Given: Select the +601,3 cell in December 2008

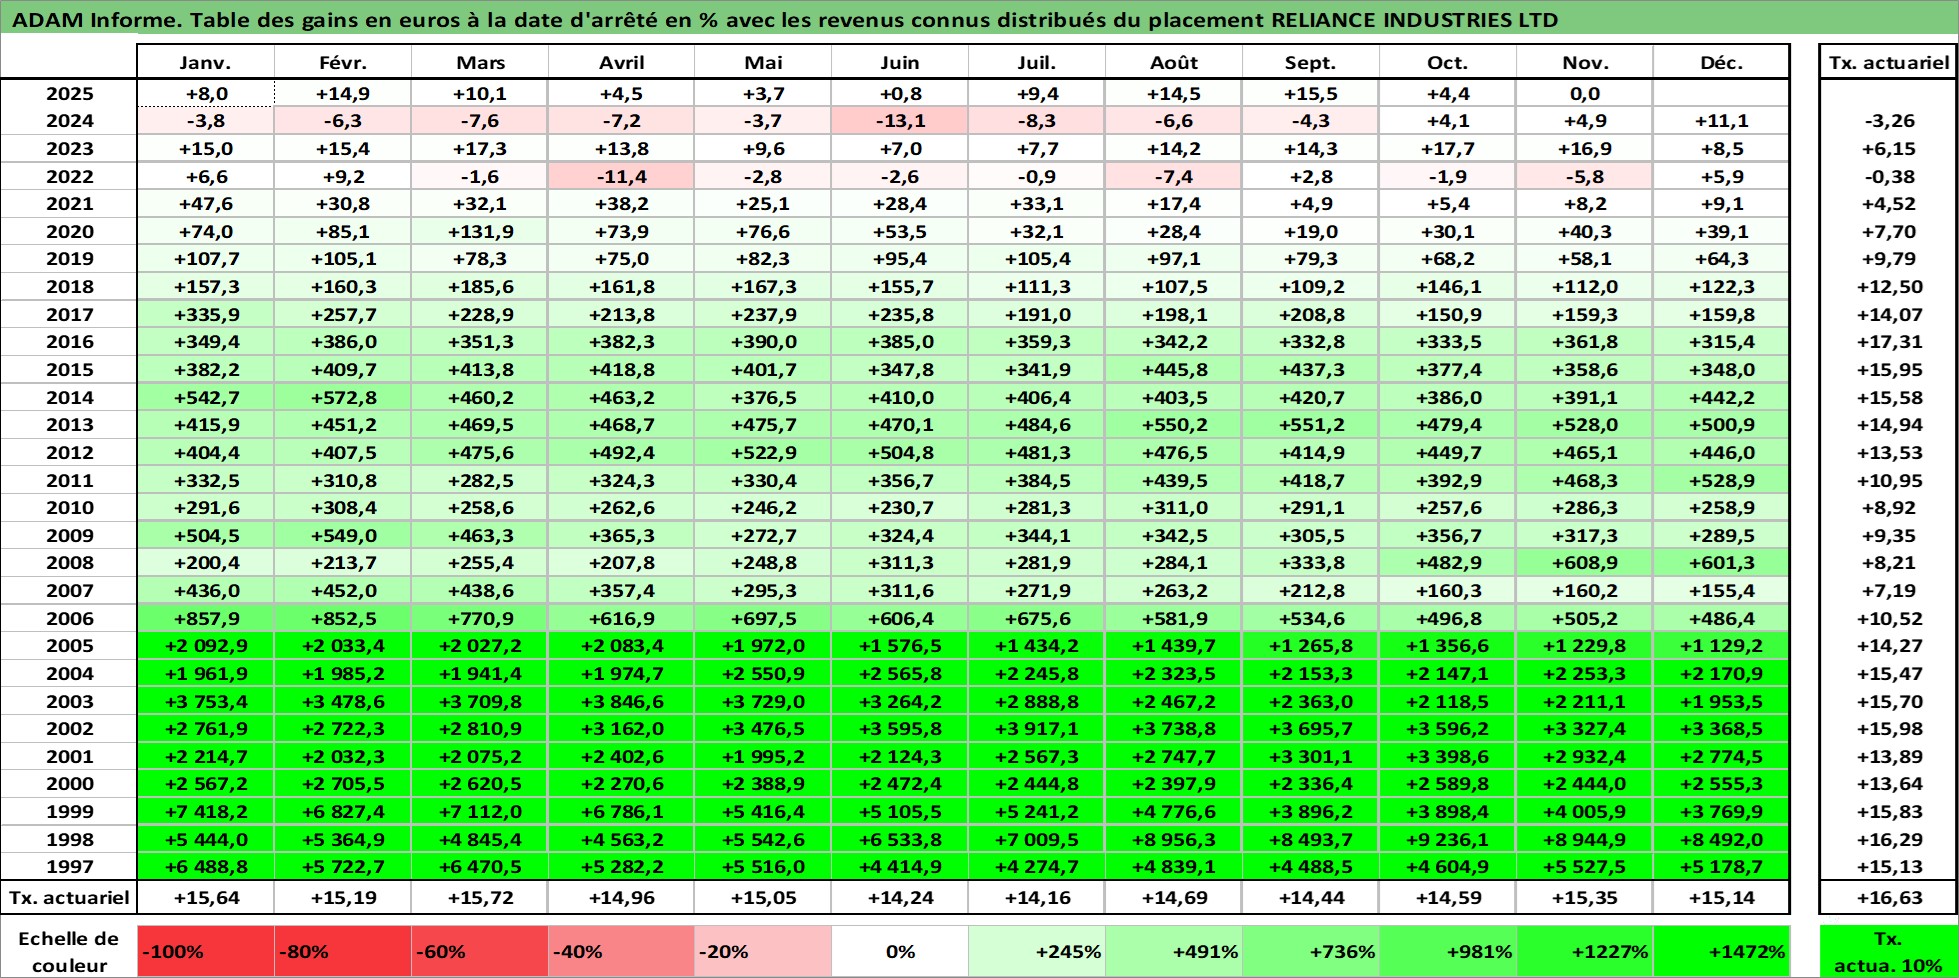Looking at the screenshot, I should pyautogui.click(x=1722, y=563).
